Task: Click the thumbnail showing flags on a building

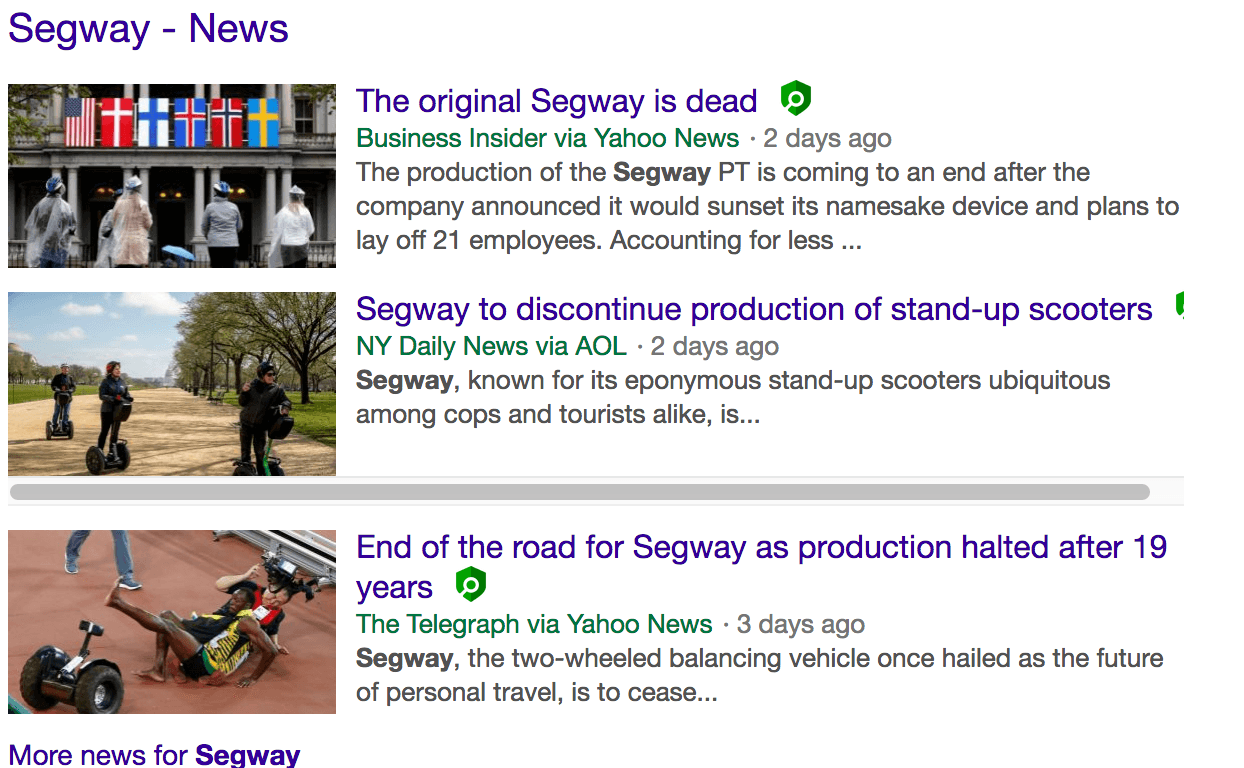Action: coord(172,176)
